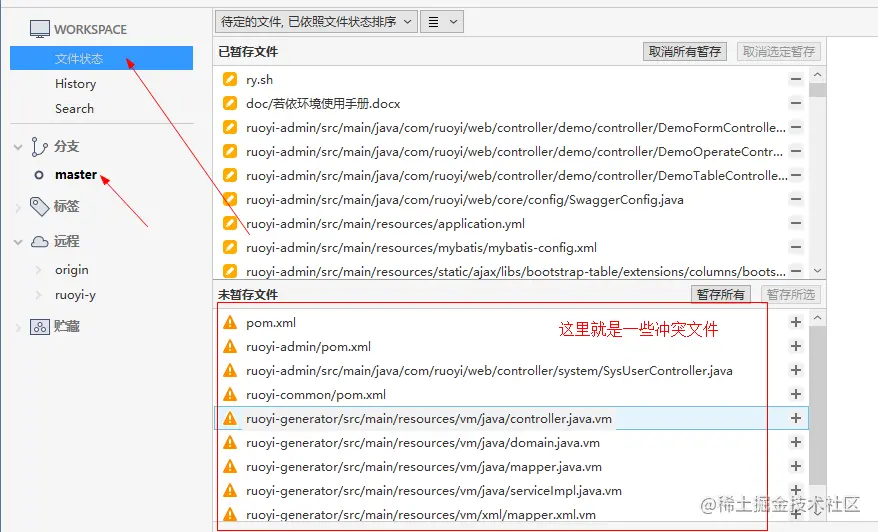878x532 pixels.
Task: Expand the 标签 section
Action: (x=18, y=208)
